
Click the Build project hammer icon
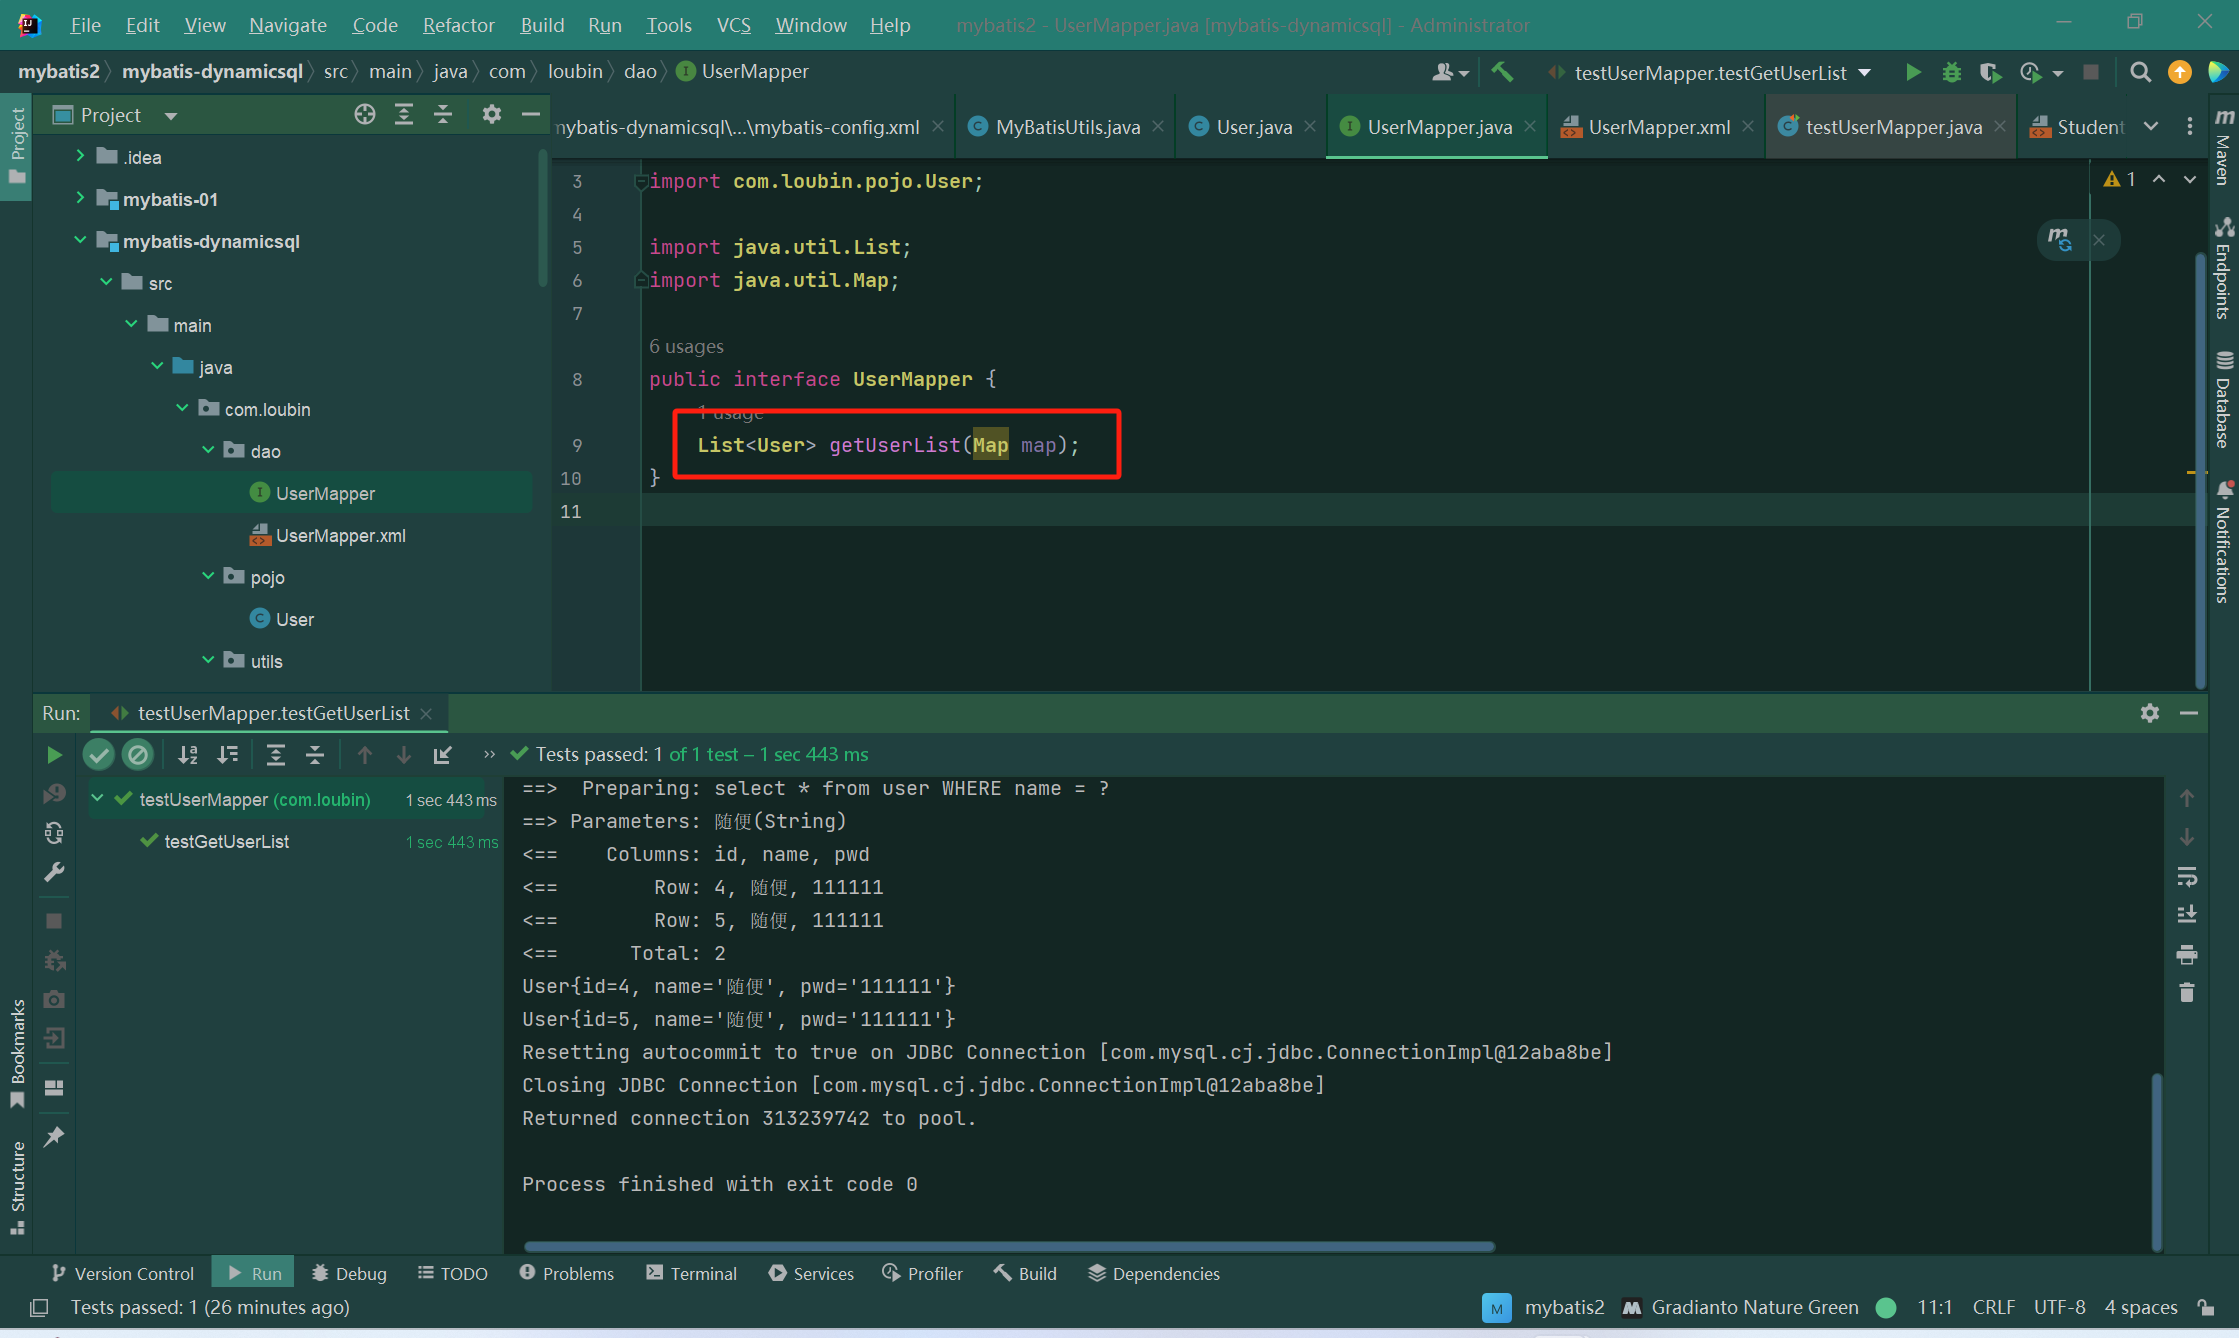point(1502,72)
